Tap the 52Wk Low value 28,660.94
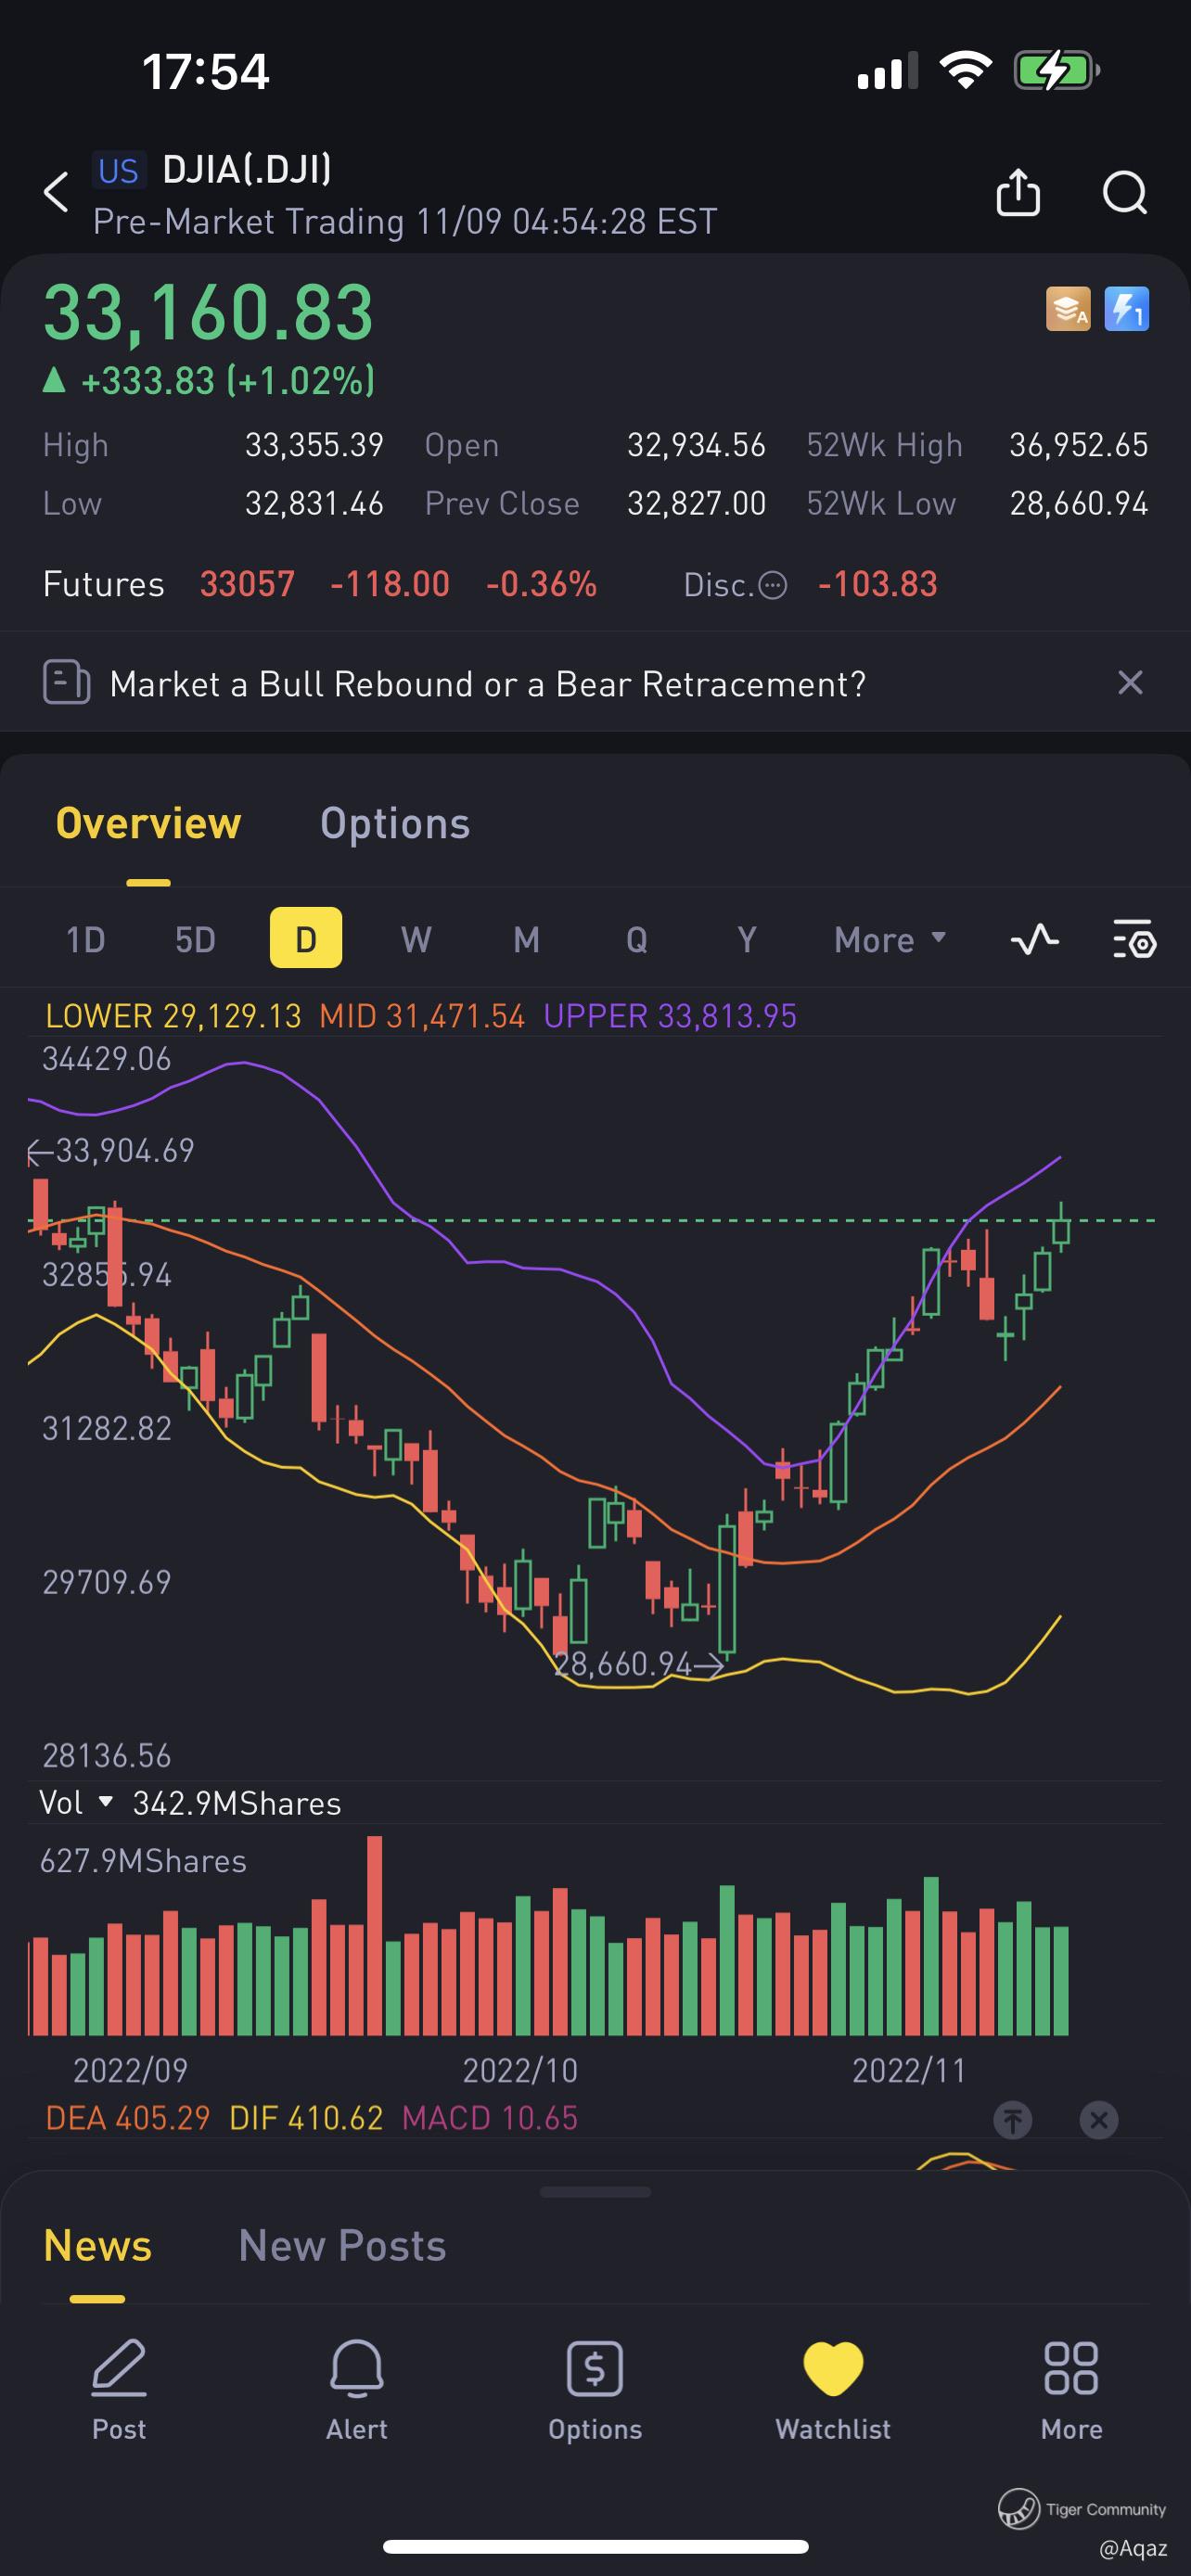The width and height of the screenshot is (1191, 2576). (1079, 504)
